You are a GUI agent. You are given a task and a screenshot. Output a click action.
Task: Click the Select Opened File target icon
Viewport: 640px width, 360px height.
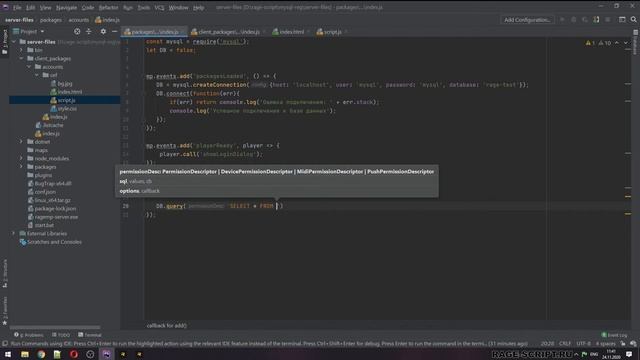tap(77, 31)
